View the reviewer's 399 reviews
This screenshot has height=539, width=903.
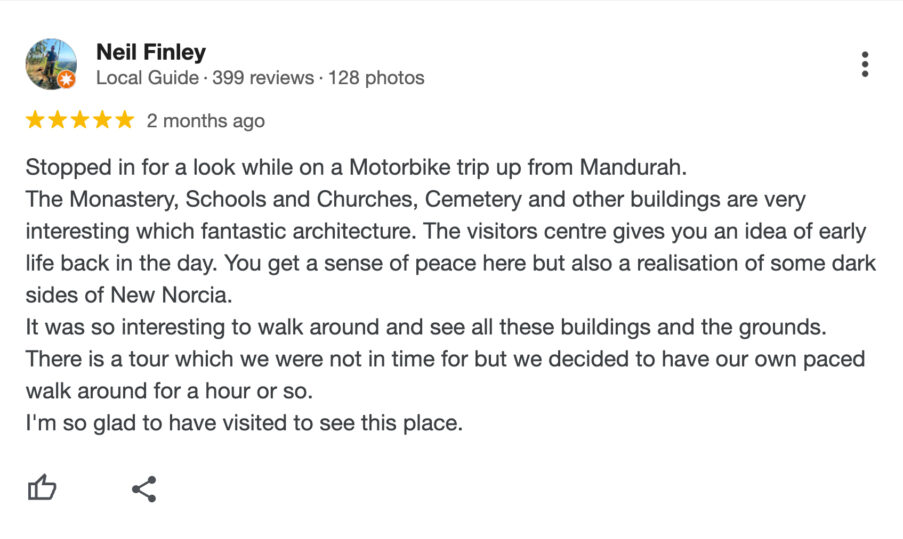(x=263, y=78)
